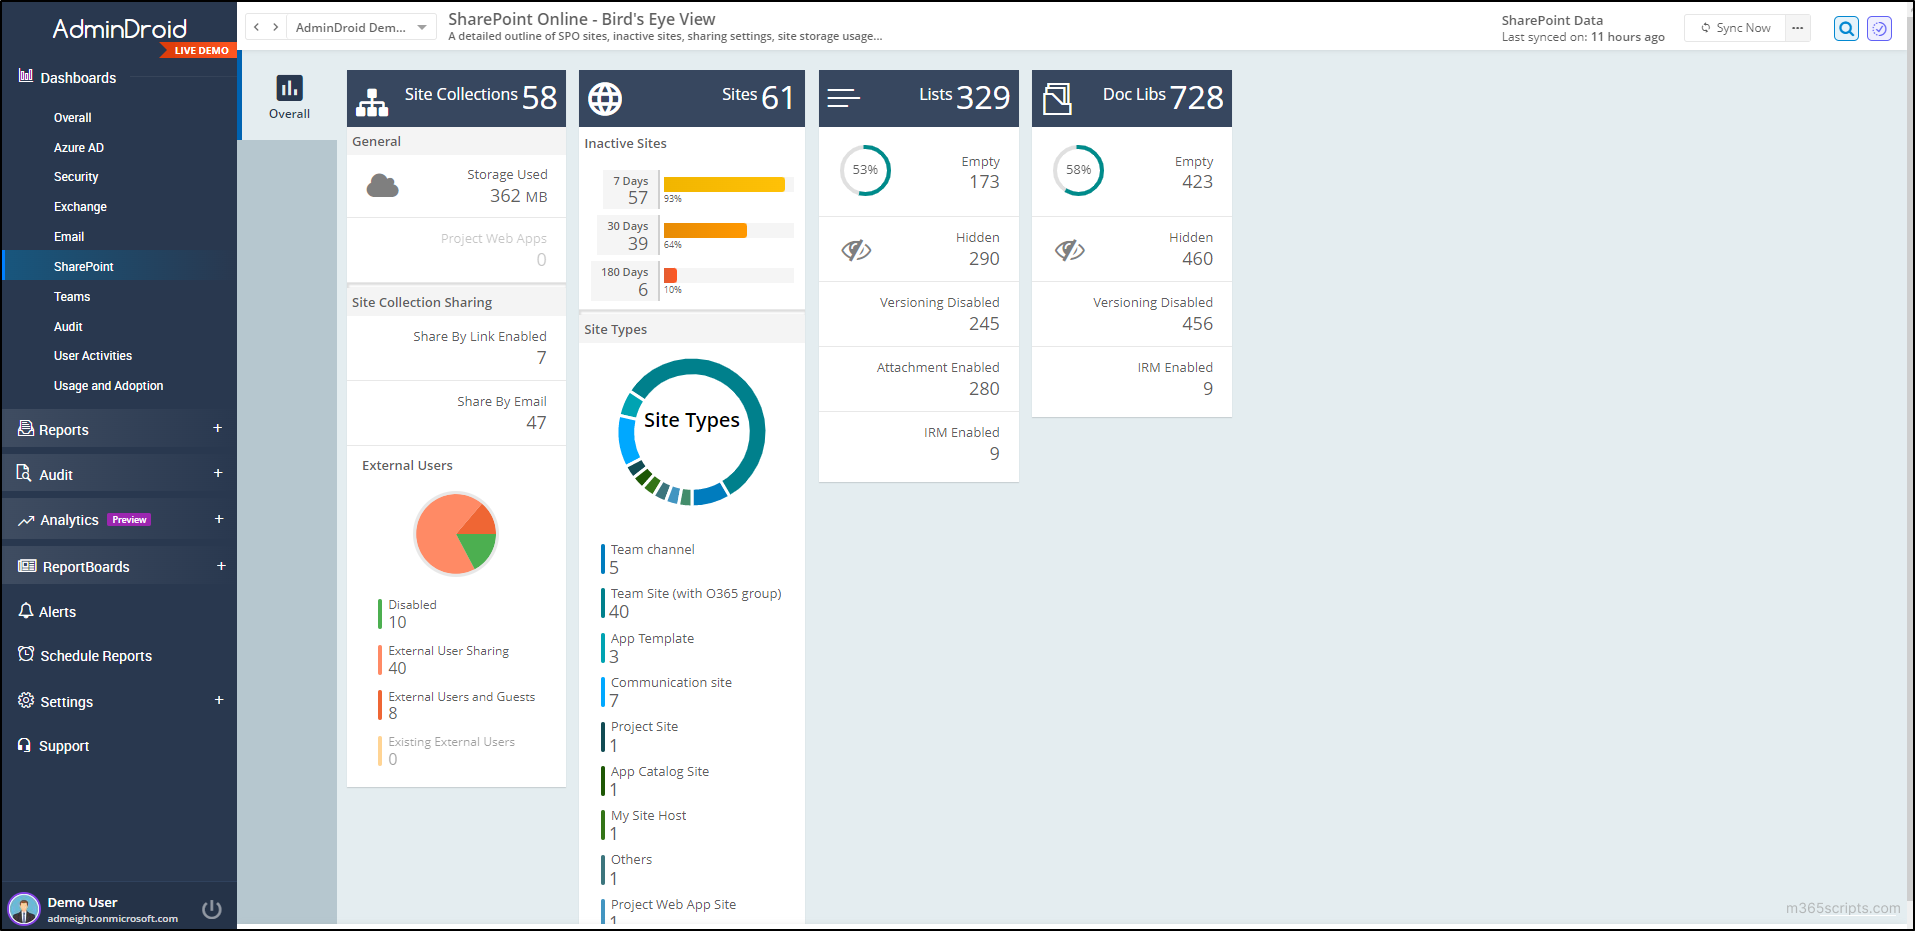The image size is (1915, 931).
Task: Click the Preview badge beside Analytics
Action: pos(130,520)
